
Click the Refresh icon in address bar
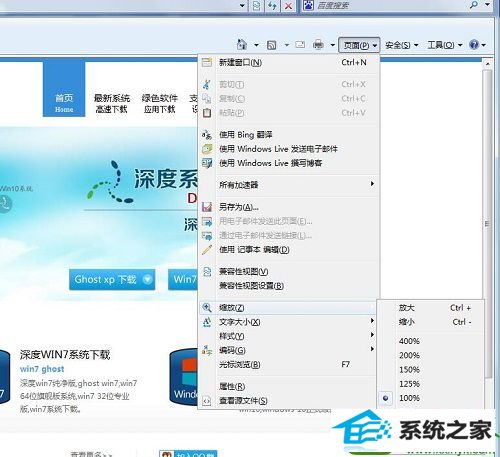pos(272,6)
